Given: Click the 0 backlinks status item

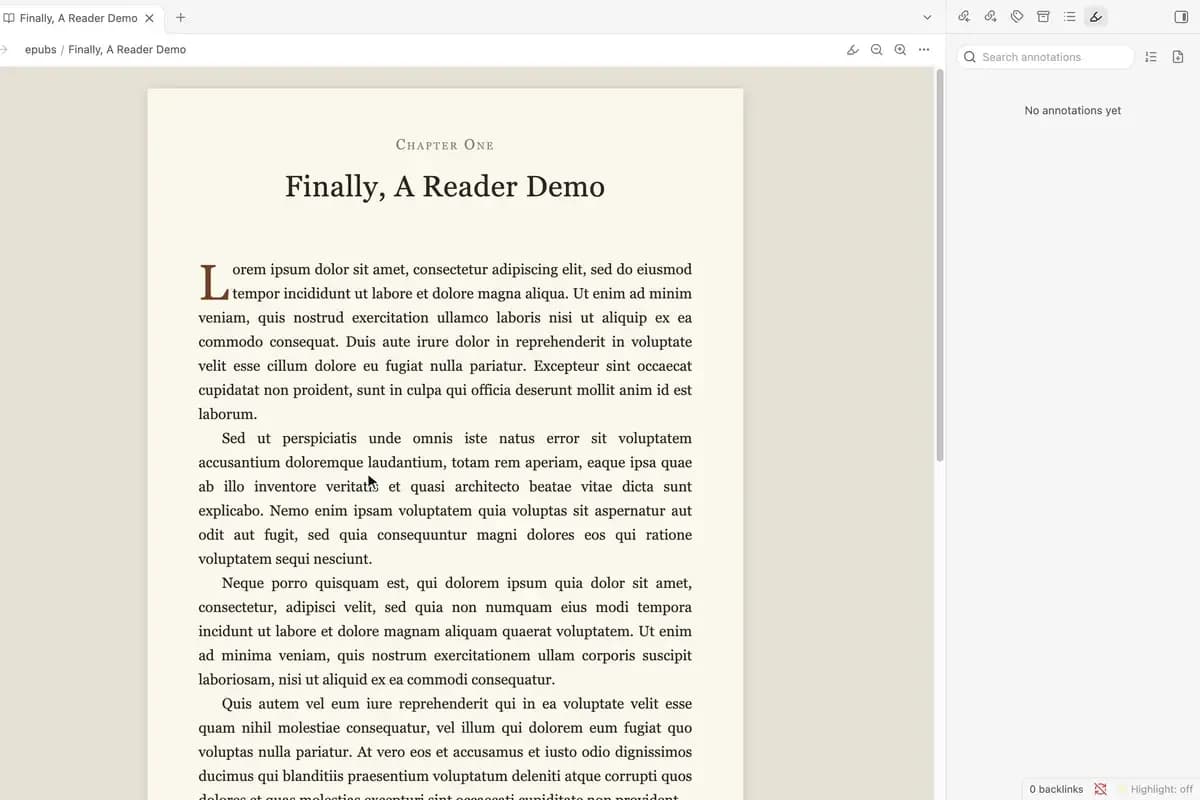Looking at the screenshot, I should [x=1056, y=789].
